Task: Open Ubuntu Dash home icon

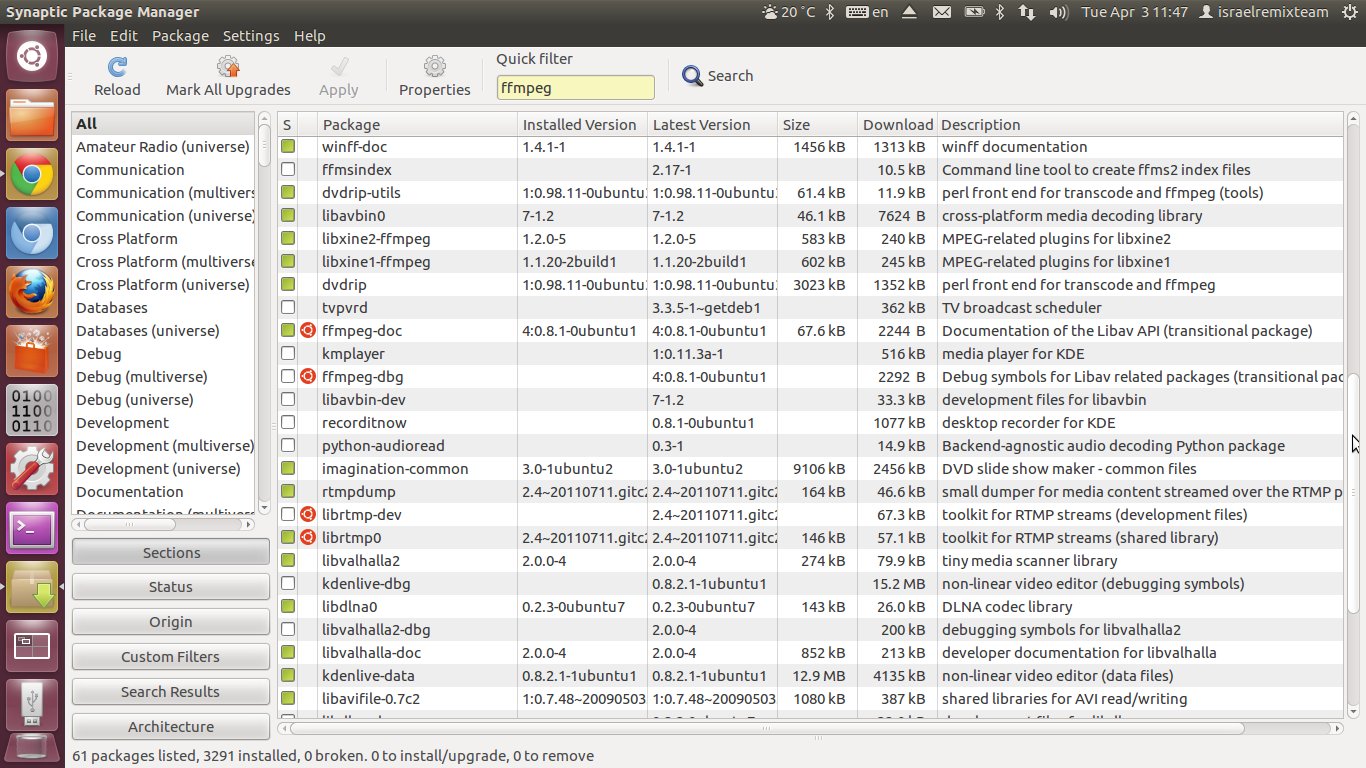Action: pos(32,57)
